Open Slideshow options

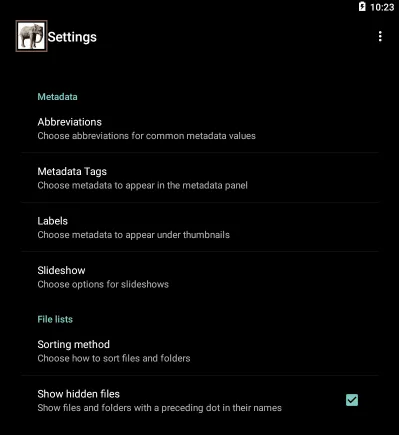200,277
